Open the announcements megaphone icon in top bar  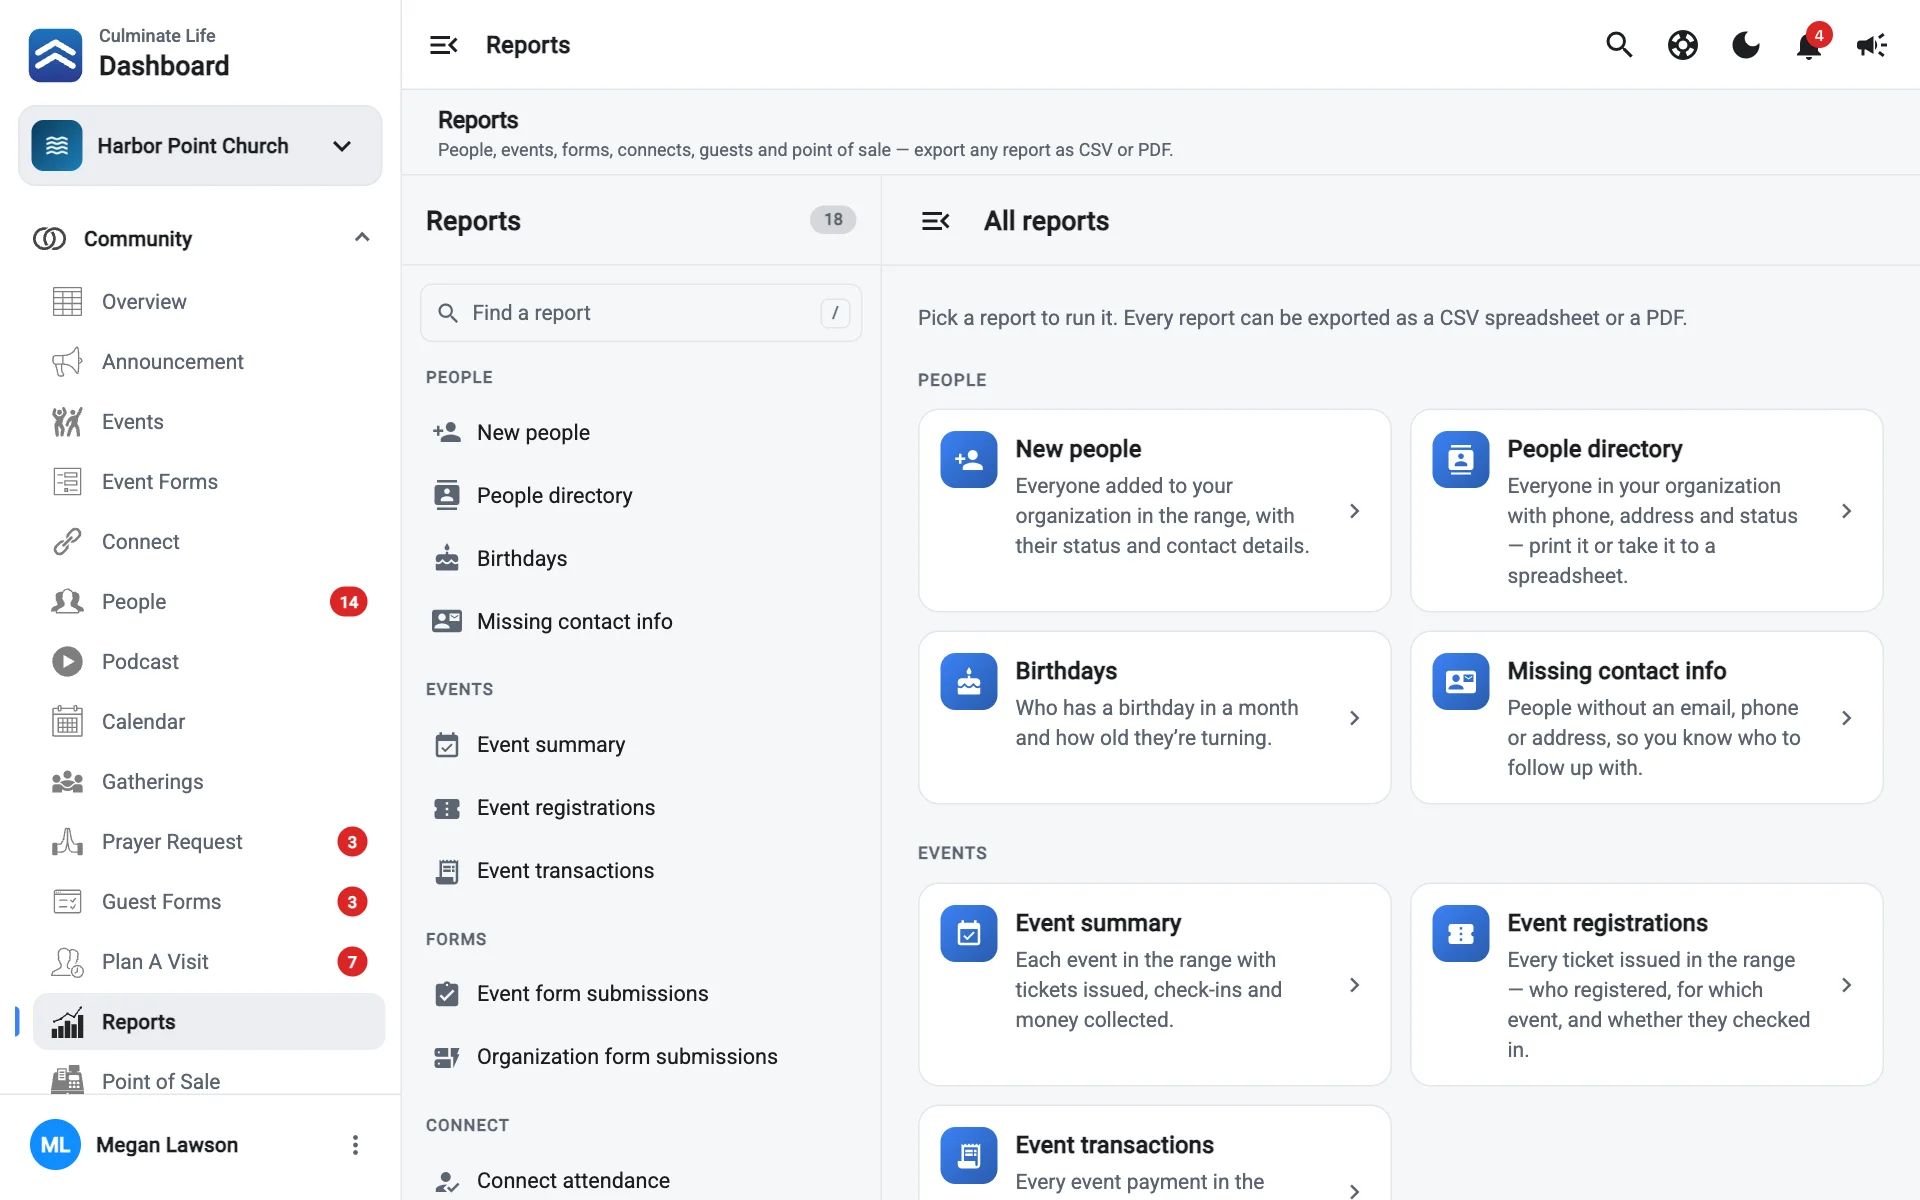point(1872,45)
